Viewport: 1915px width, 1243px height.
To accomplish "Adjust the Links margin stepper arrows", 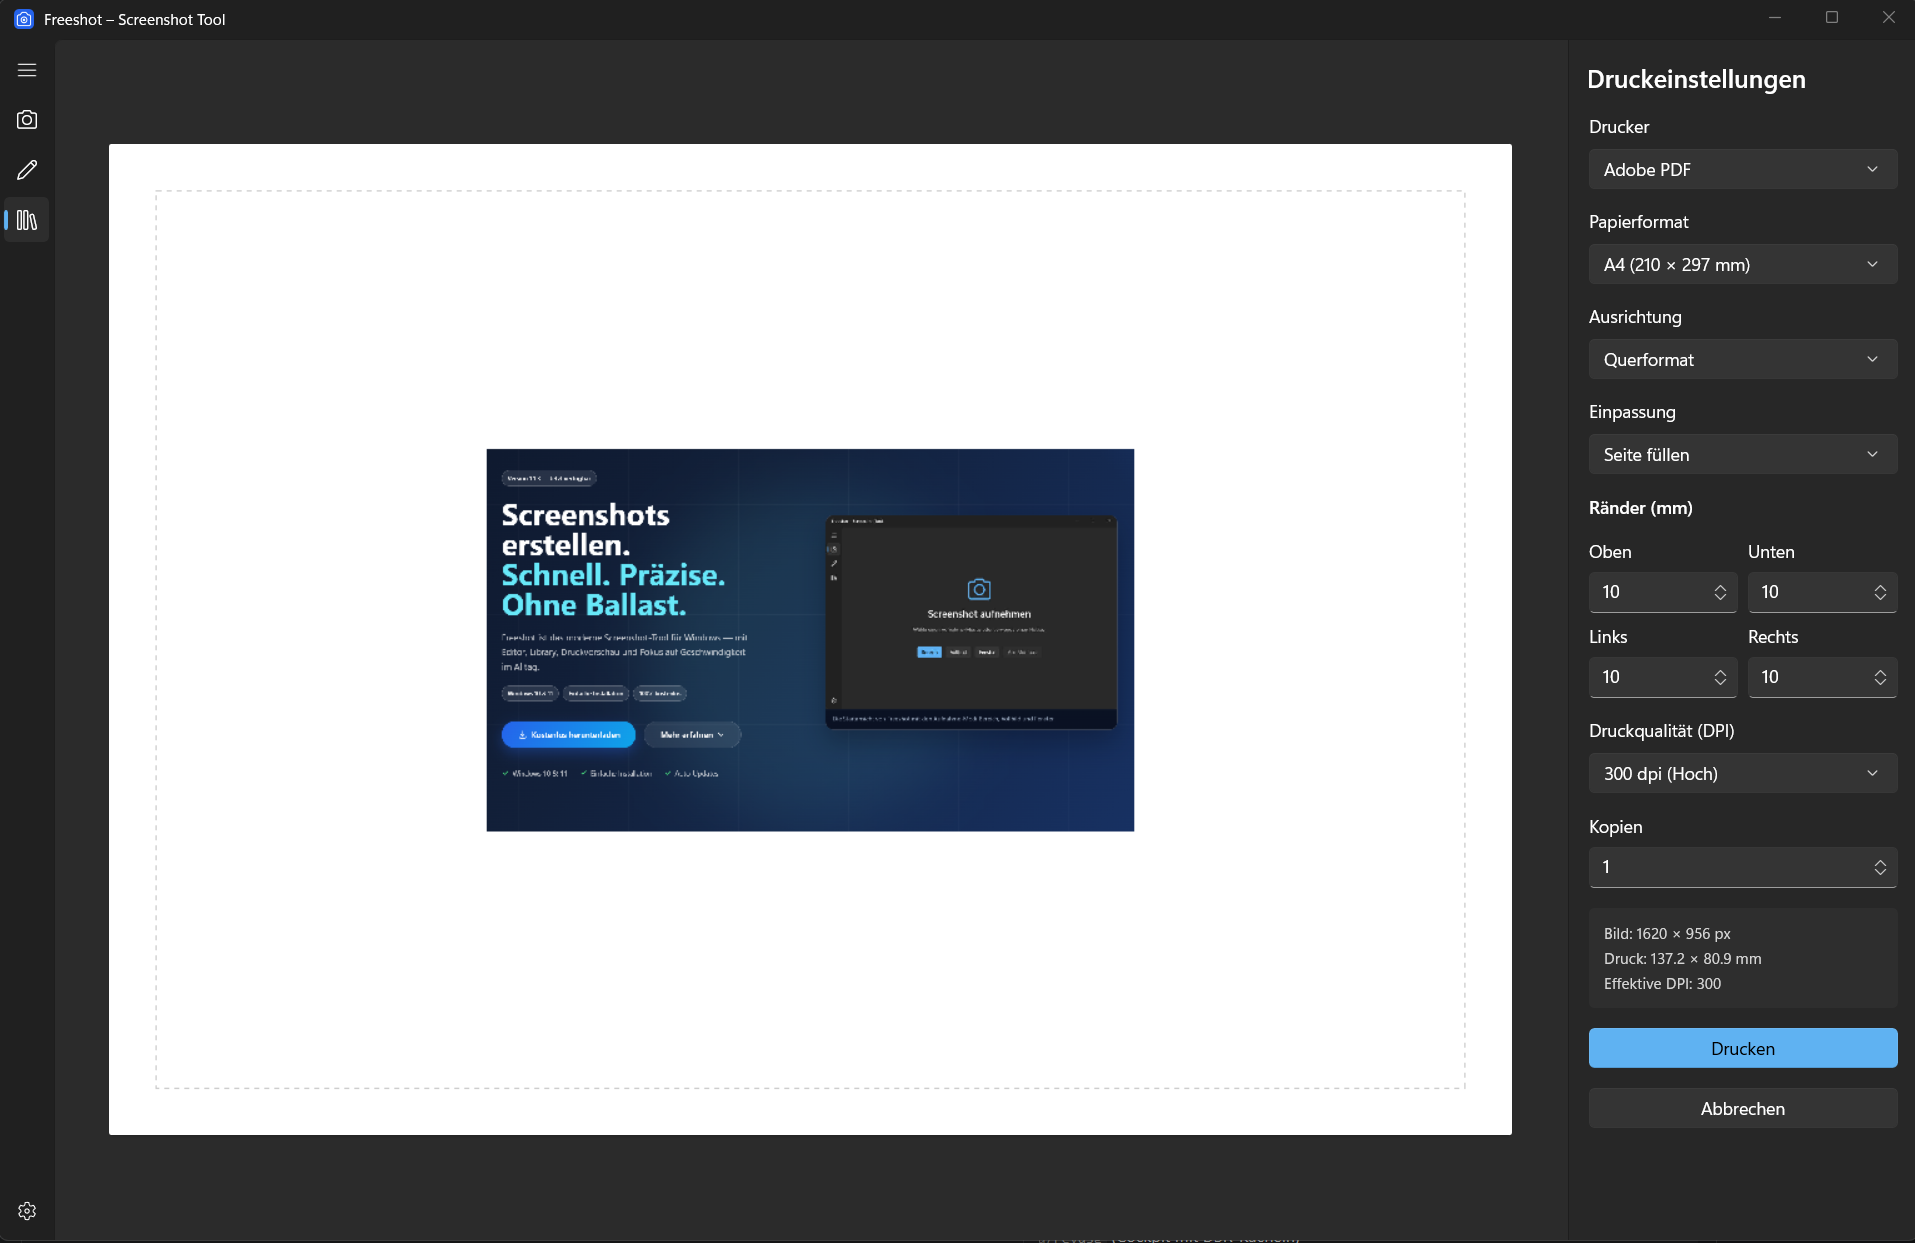I will 1720,677.
